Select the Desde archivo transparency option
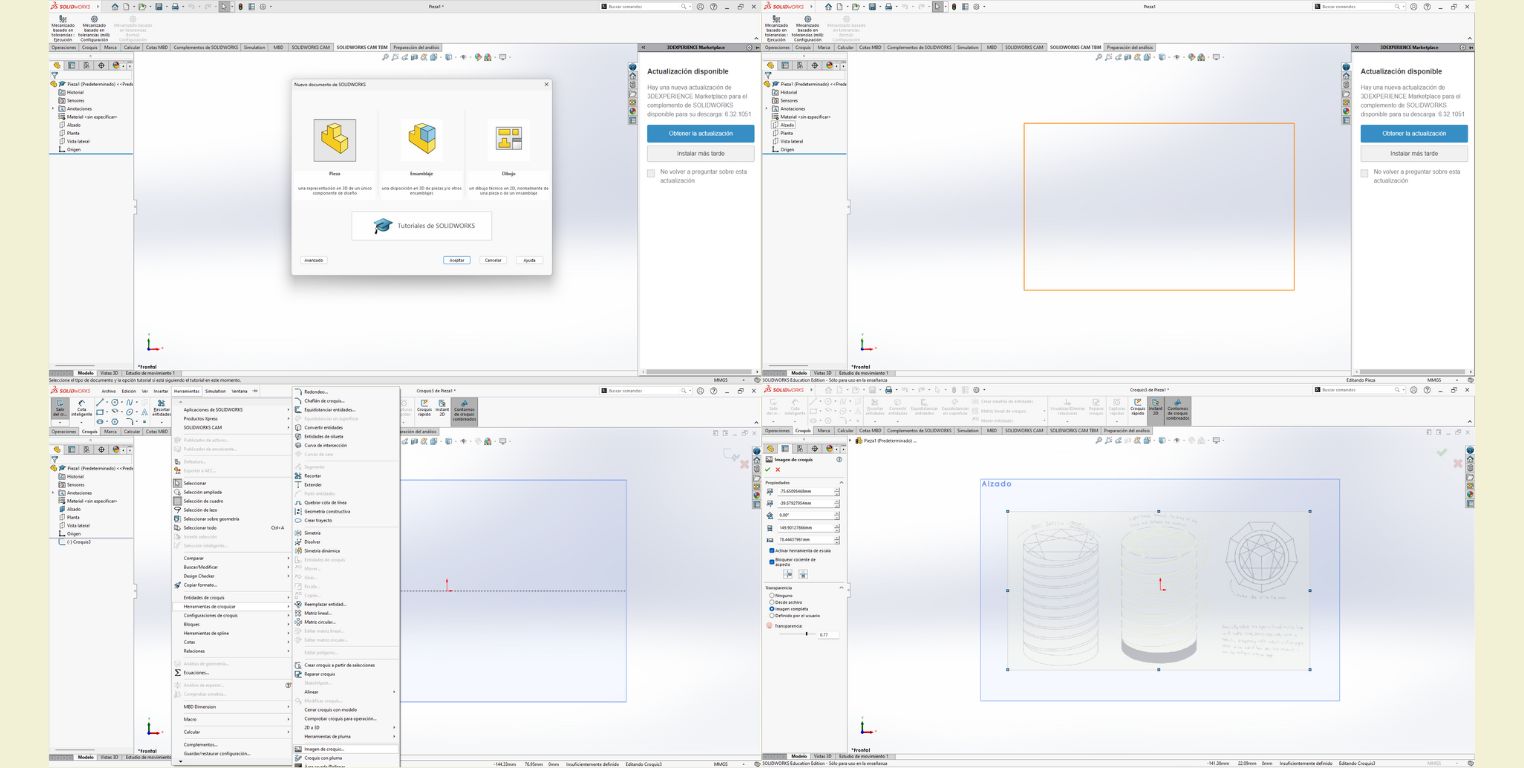The height and width of the screenshot is (768, 1524). [x=771, y=602]
